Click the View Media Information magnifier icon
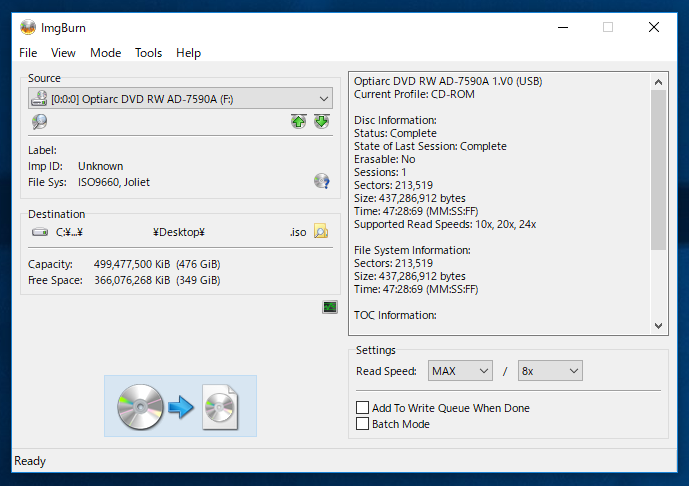The height and width of the screenshot is (486, 689). [40, 122]
